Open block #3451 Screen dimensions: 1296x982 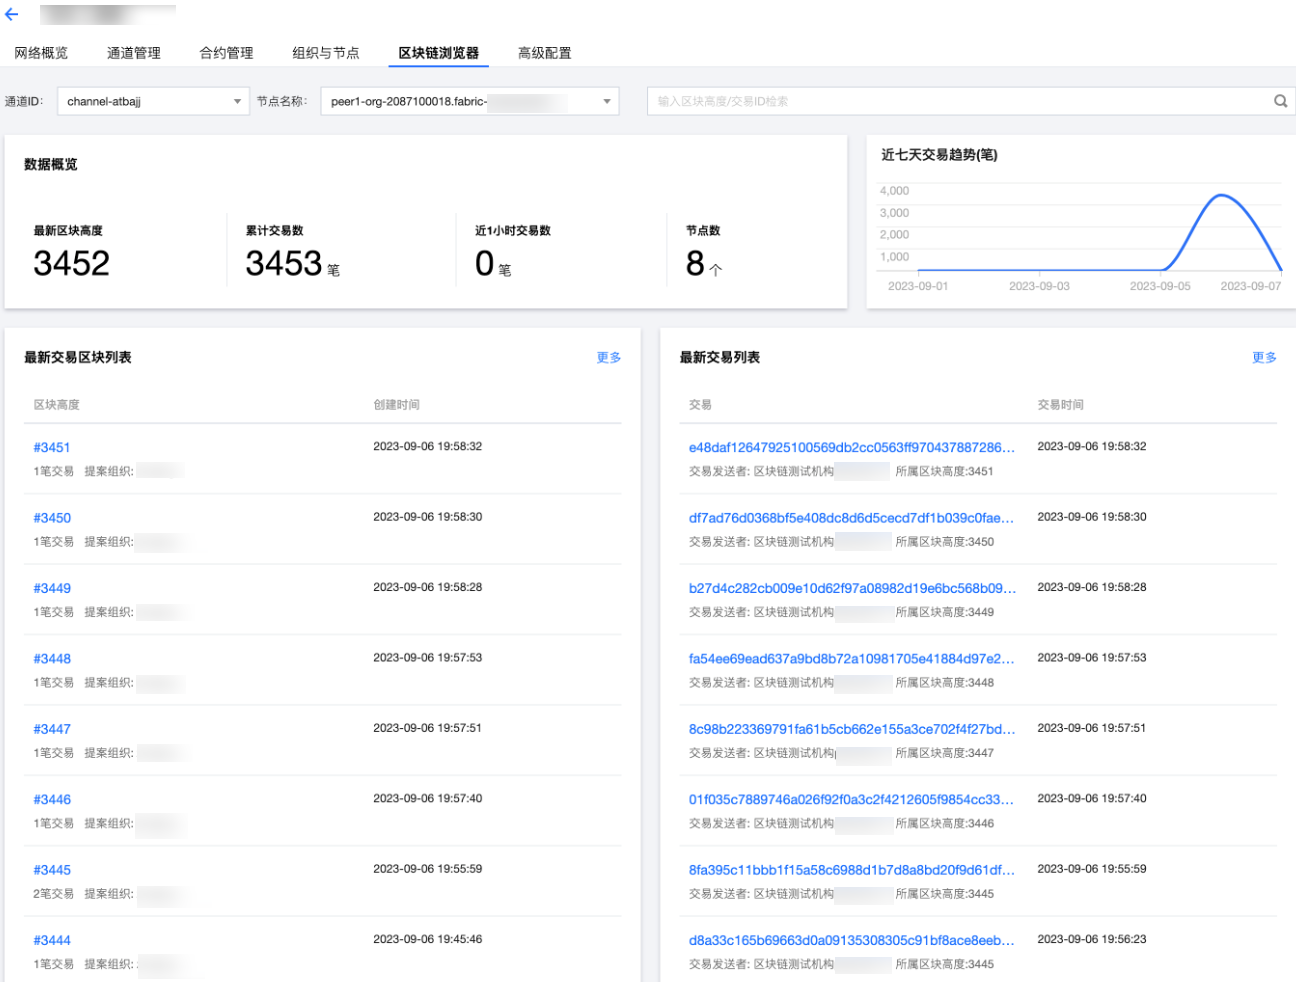(x=52, y=448)
